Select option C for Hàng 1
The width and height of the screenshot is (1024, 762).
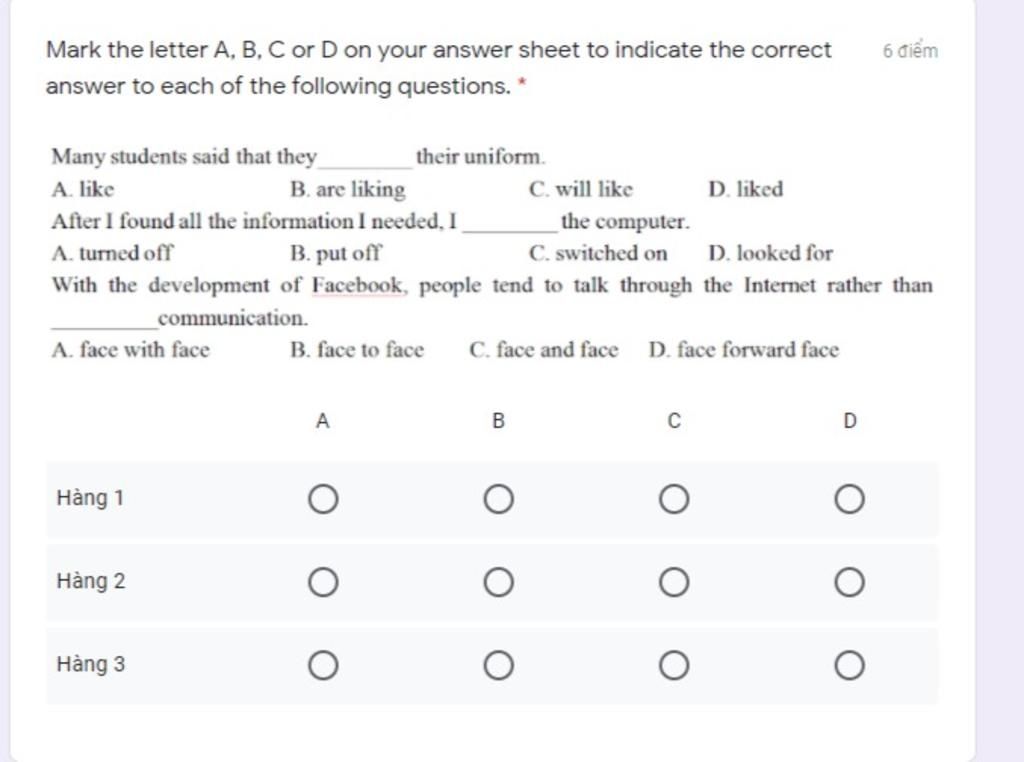click(674, 500)
